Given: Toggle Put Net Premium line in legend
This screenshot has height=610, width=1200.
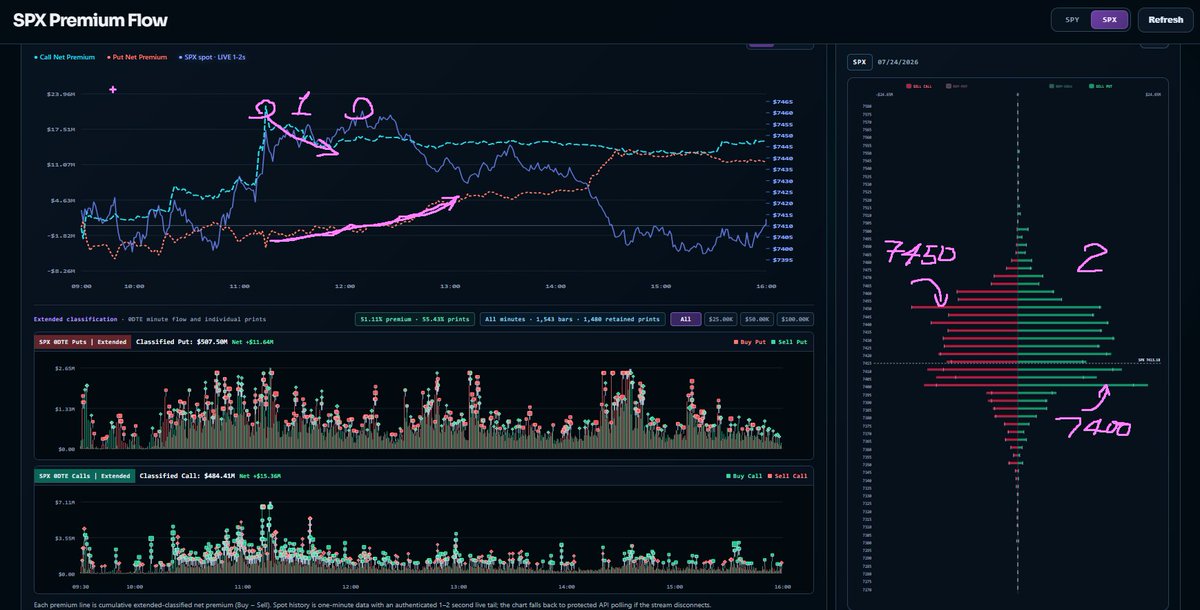Looking at the screenshot, I should tap(135, 57).
